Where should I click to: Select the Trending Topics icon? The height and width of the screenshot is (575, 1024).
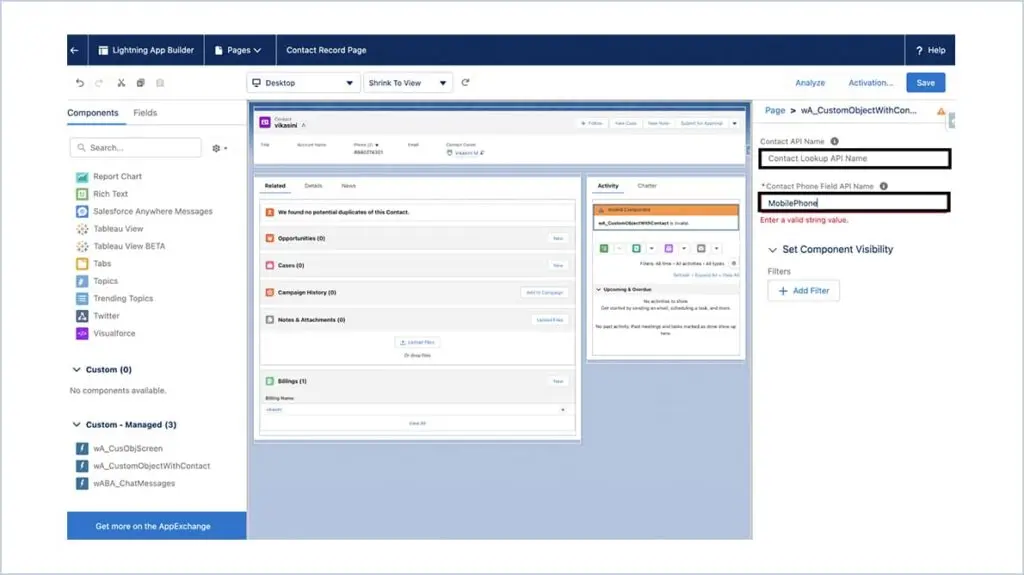[x=82, y=299]
